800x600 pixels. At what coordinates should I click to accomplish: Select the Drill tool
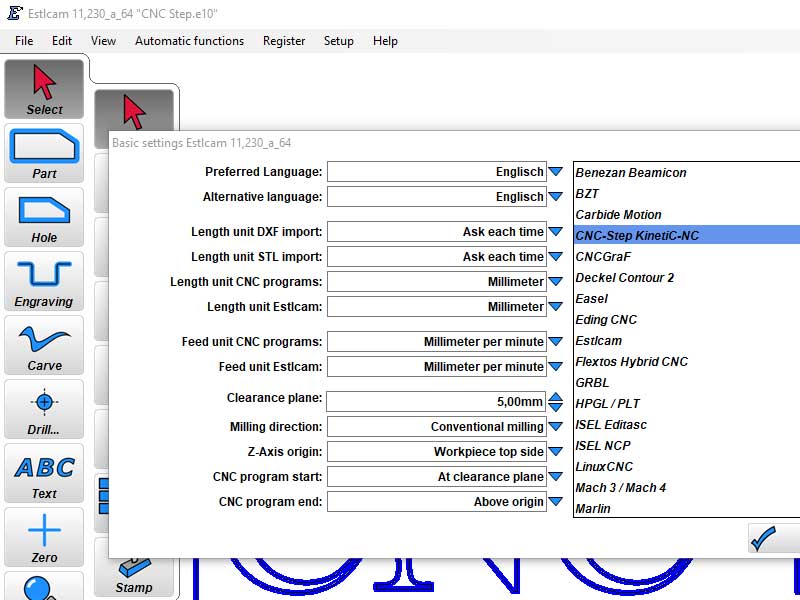pyautogui.click(x=44, y=410)
